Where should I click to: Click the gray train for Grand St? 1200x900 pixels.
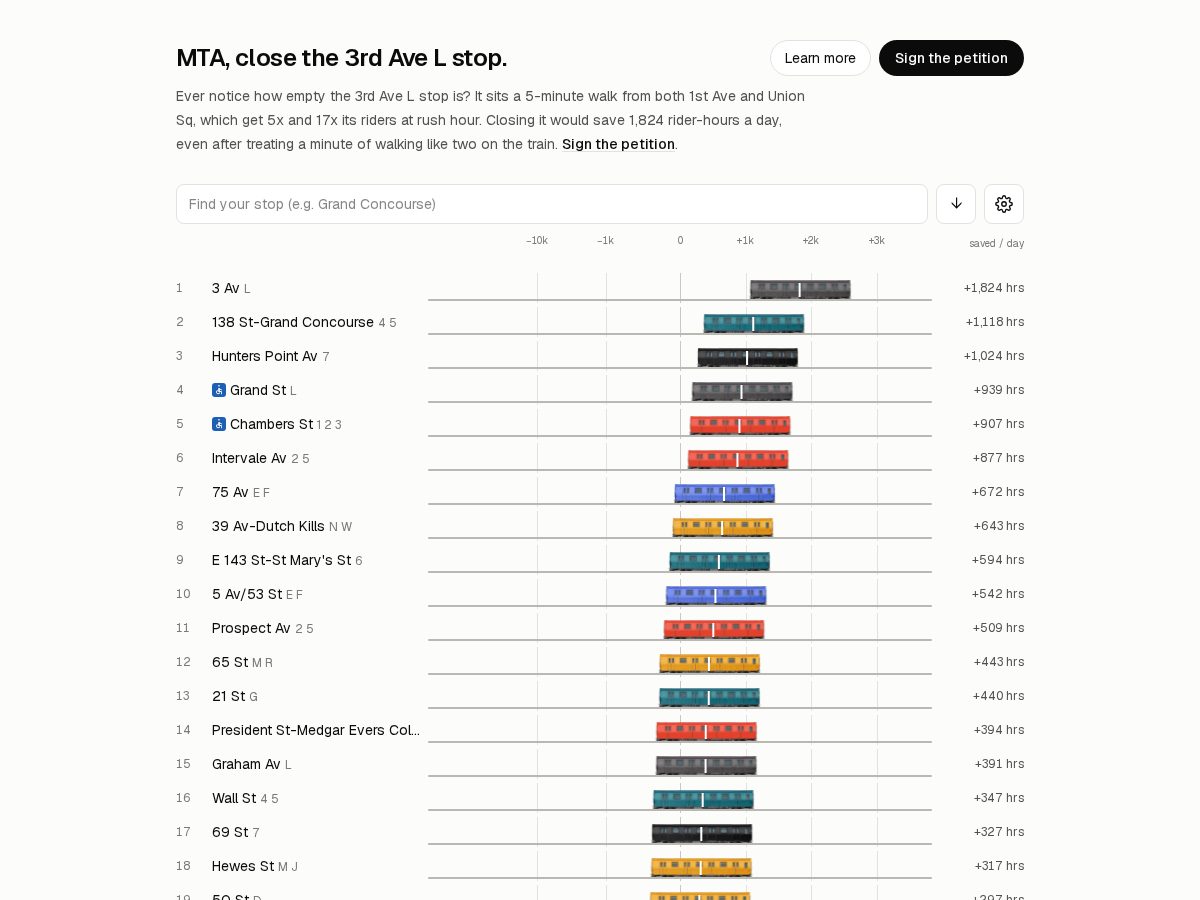point(742,392)
